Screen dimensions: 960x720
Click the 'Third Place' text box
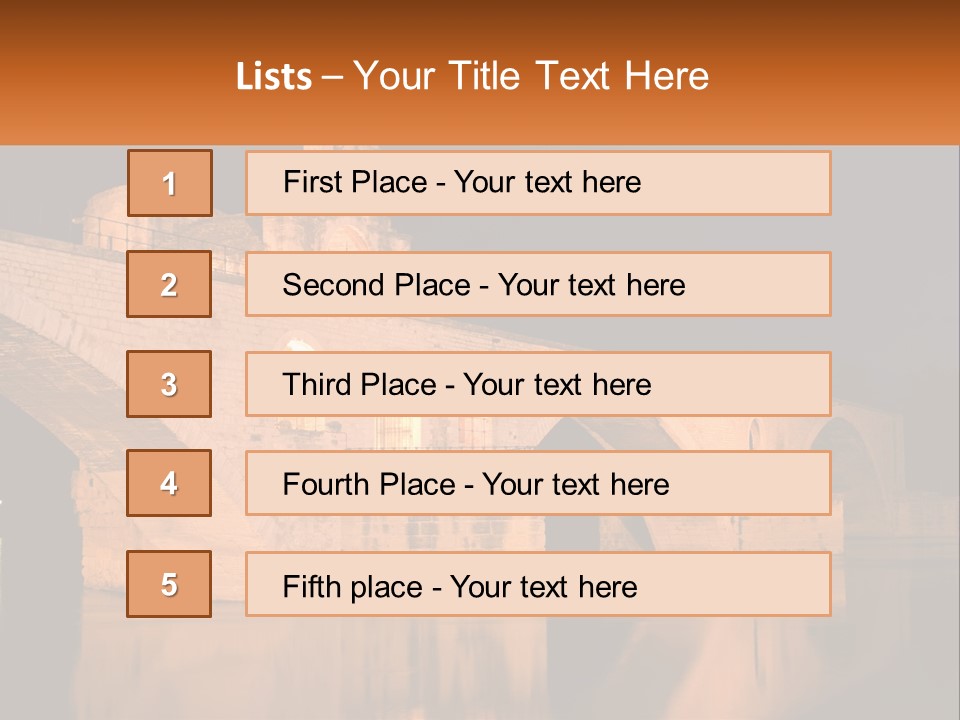point(538,384)
